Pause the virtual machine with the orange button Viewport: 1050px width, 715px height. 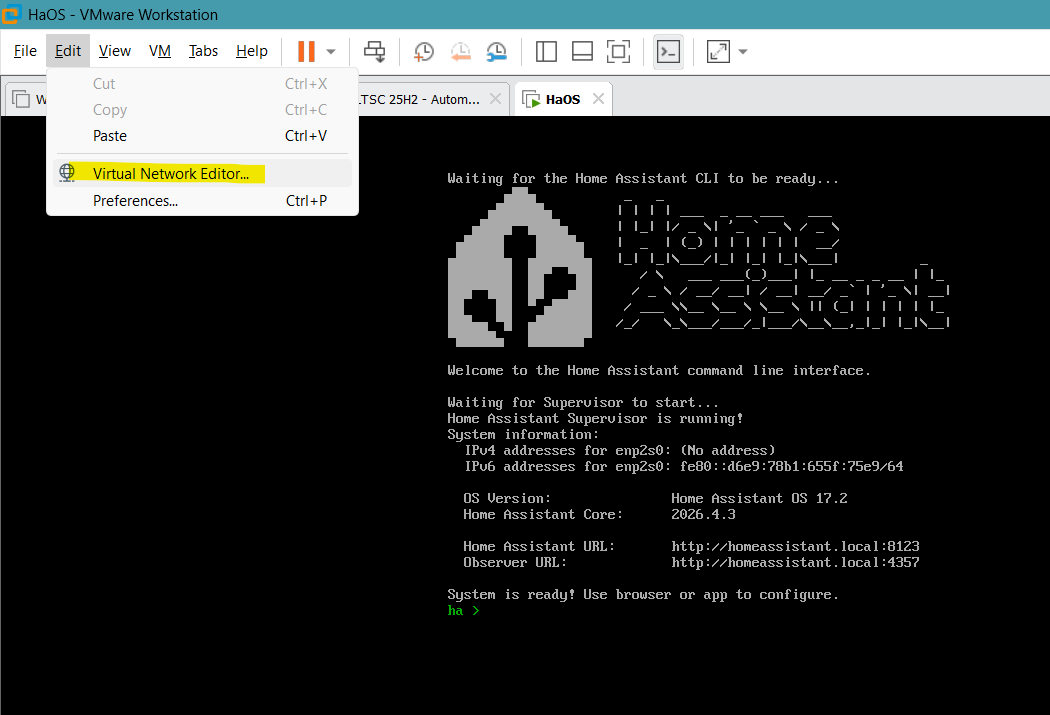pos(306,52)
